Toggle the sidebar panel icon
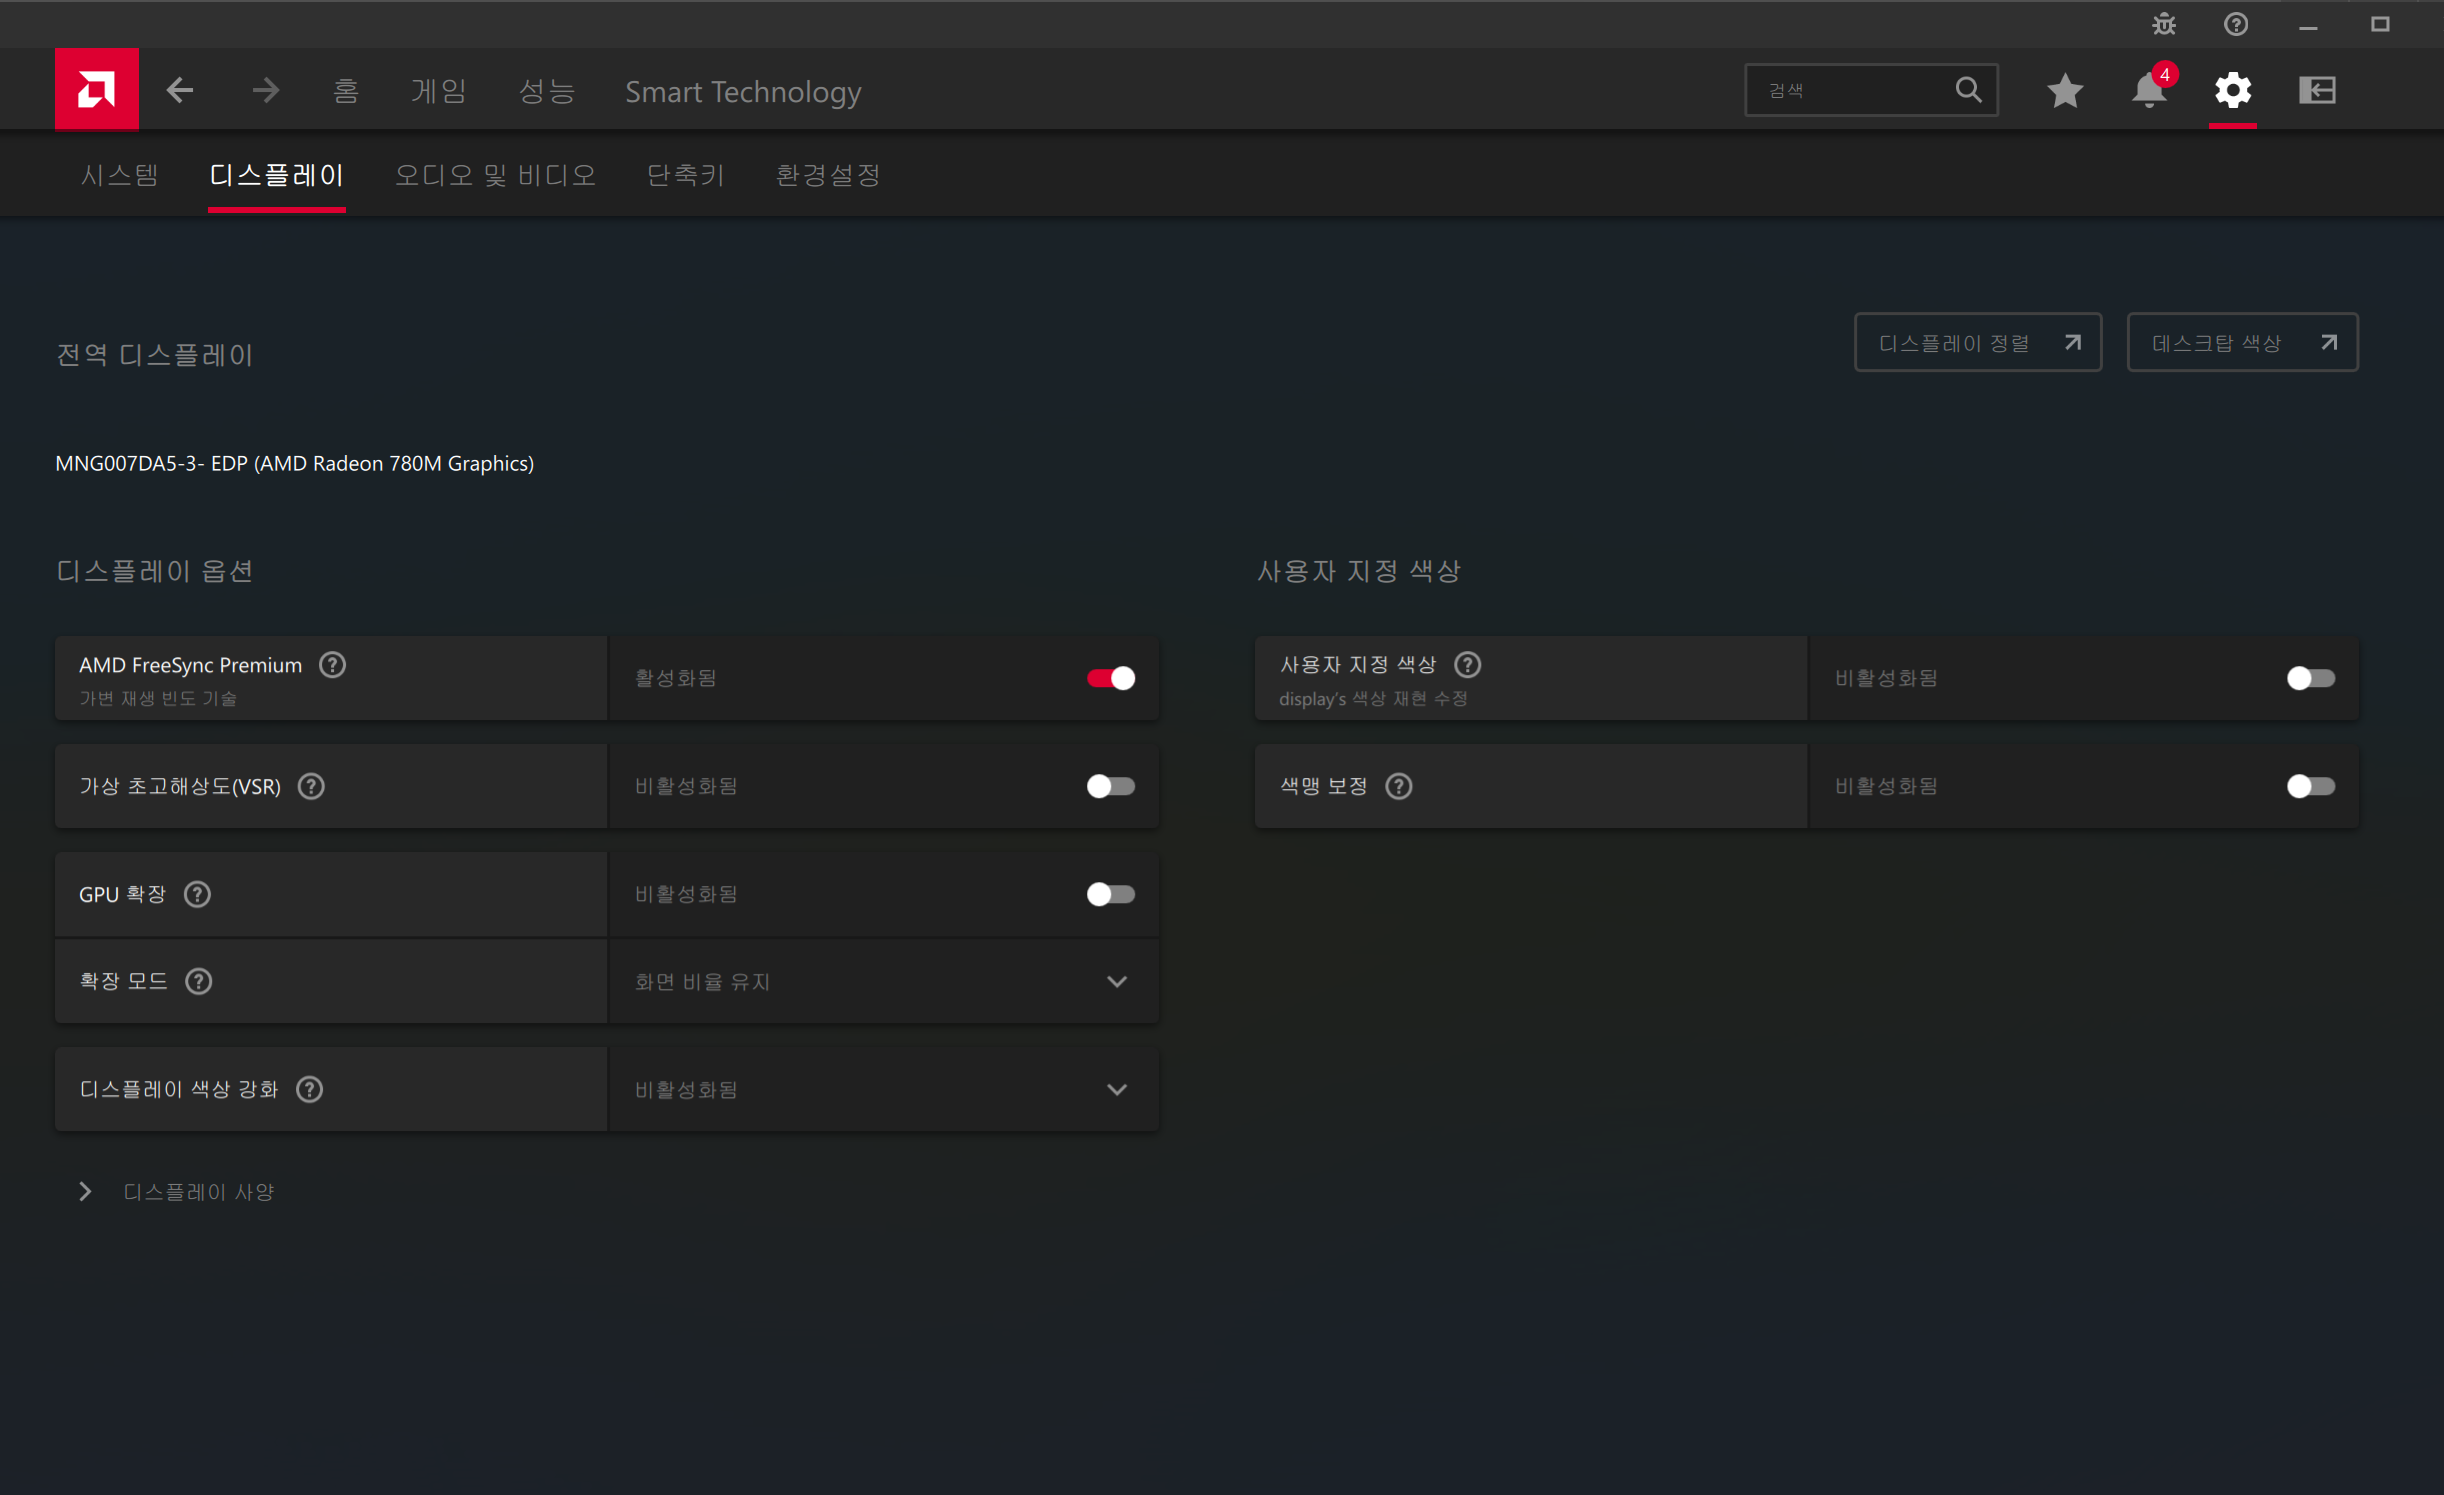 [x=2317, y=91]
